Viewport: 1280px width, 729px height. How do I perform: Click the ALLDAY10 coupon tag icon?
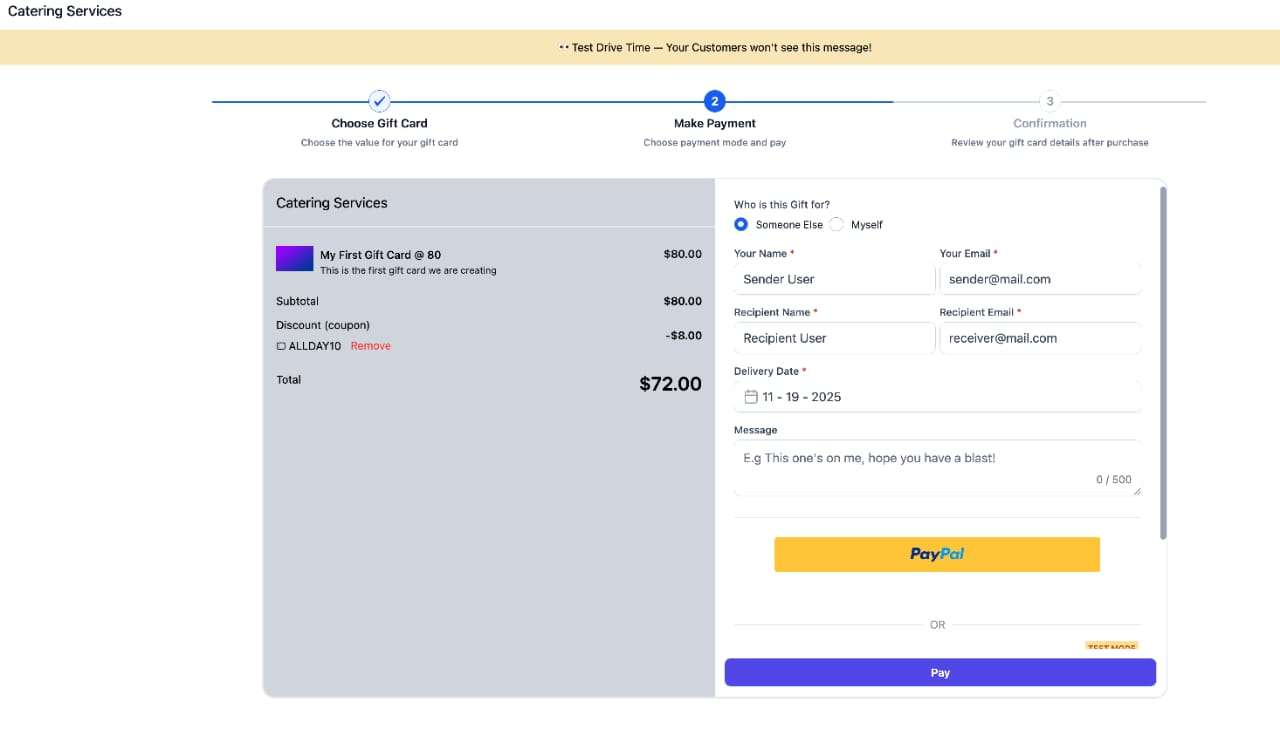coord(281,346)
